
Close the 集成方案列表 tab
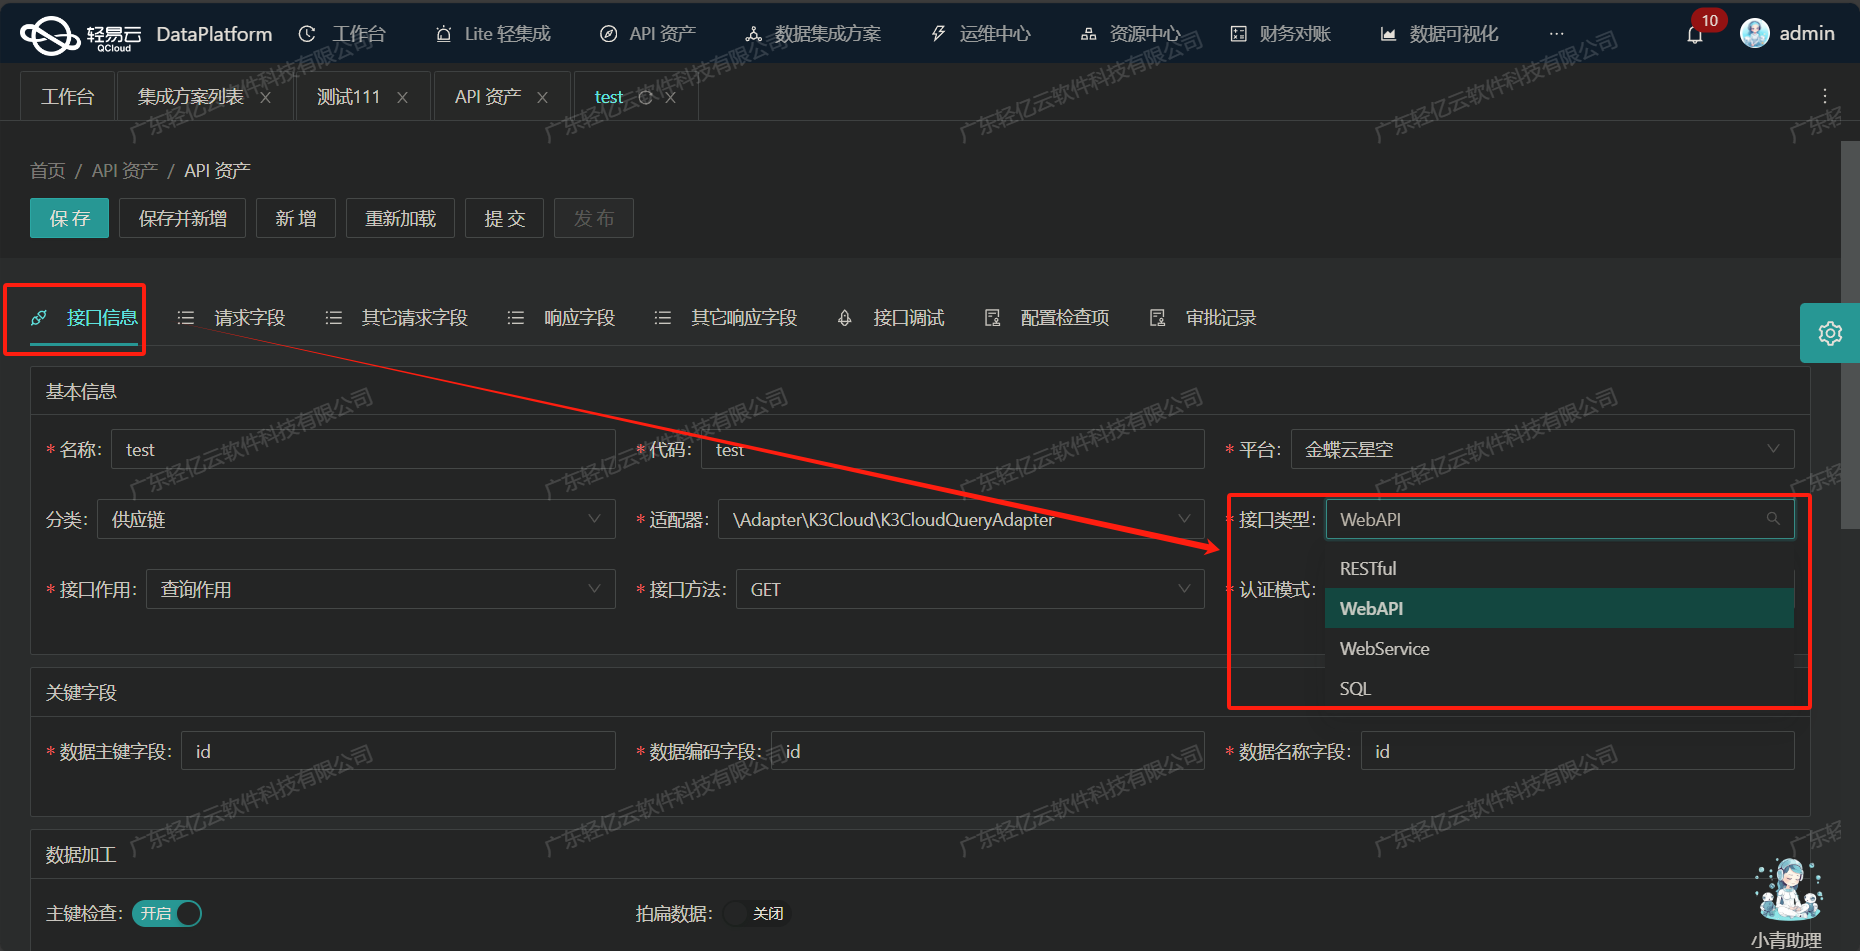point(265,97)
